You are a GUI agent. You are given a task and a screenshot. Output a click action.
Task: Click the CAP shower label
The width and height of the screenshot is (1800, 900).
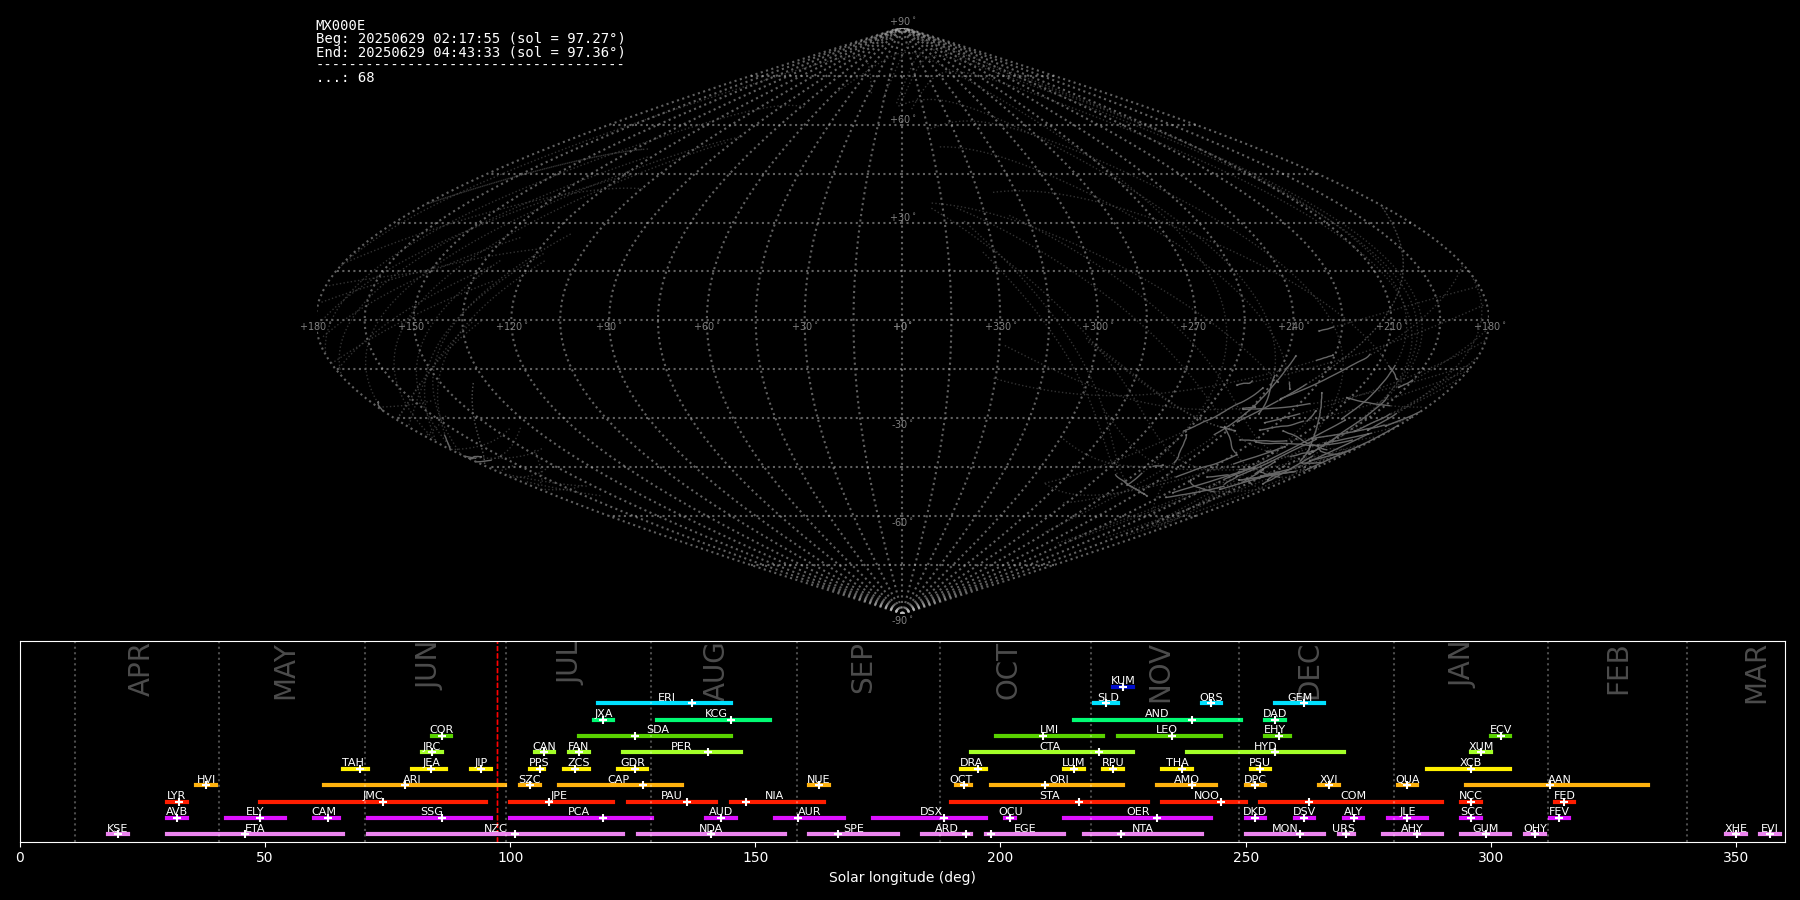click(618, 779)
